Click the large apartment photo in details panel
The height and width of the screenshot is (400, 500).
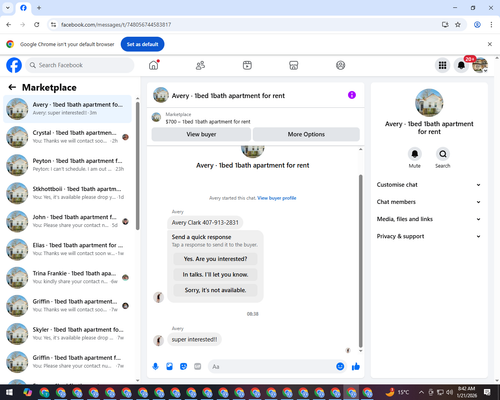coord(429,103)
